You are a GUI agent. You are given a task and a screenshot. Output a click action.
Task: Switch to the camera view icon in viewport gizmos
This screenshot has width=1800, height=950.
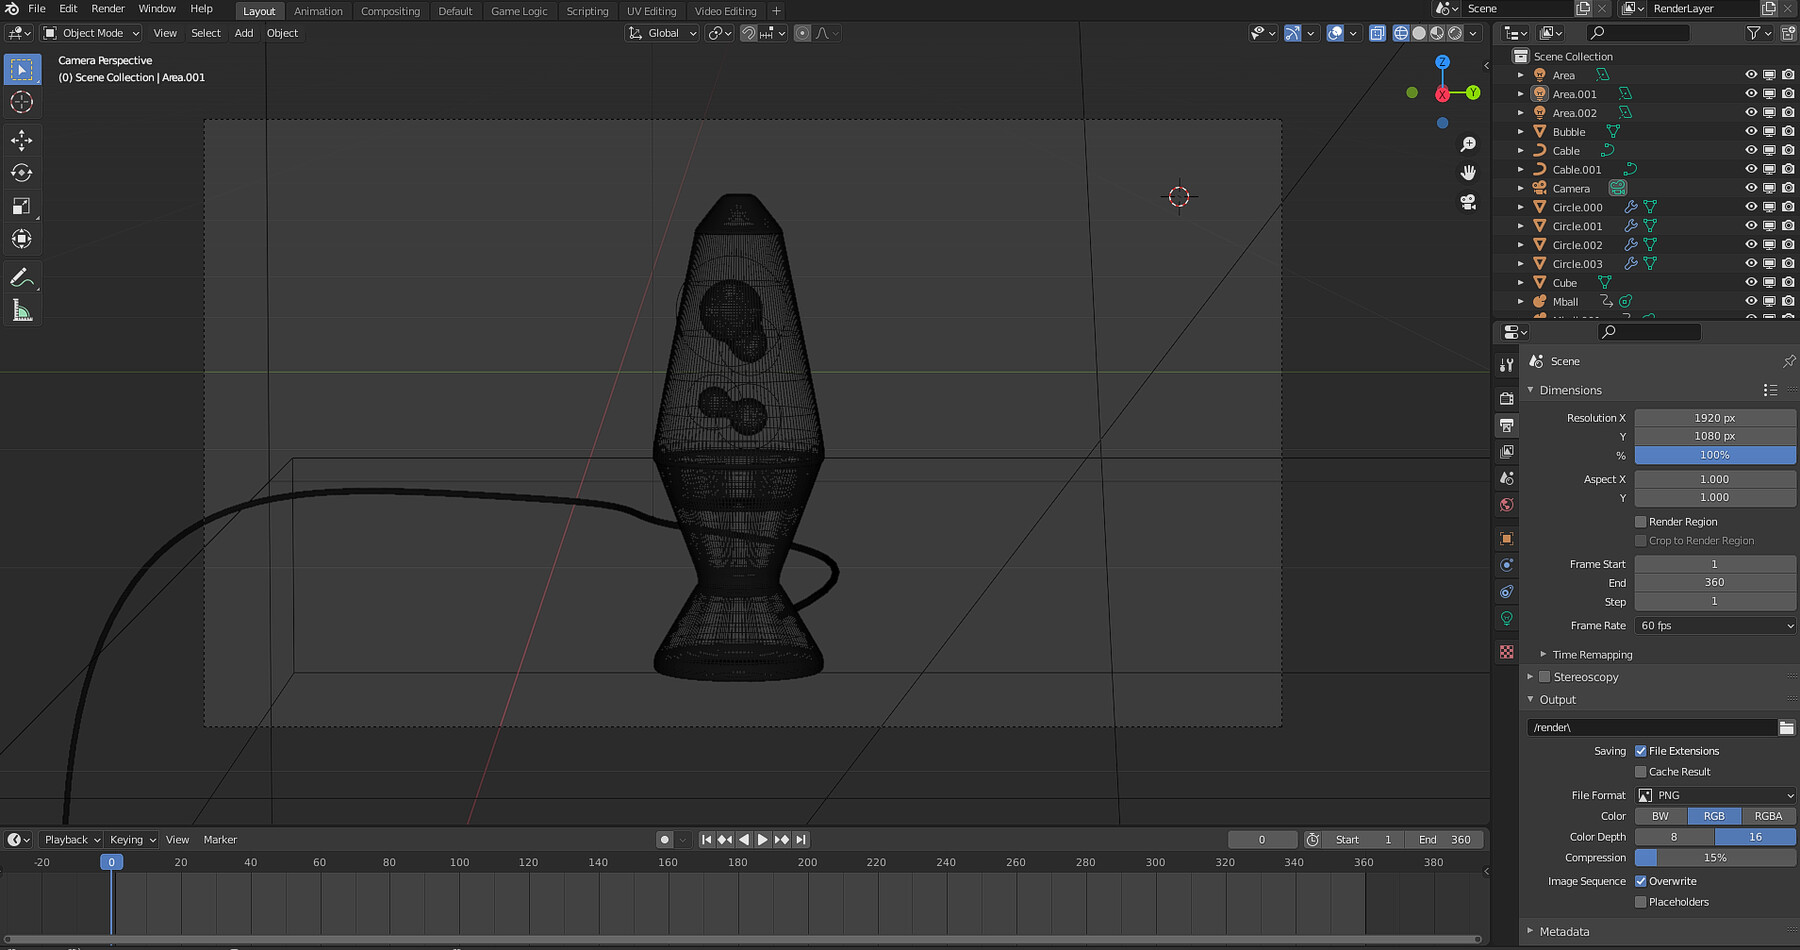point(1467,203)
